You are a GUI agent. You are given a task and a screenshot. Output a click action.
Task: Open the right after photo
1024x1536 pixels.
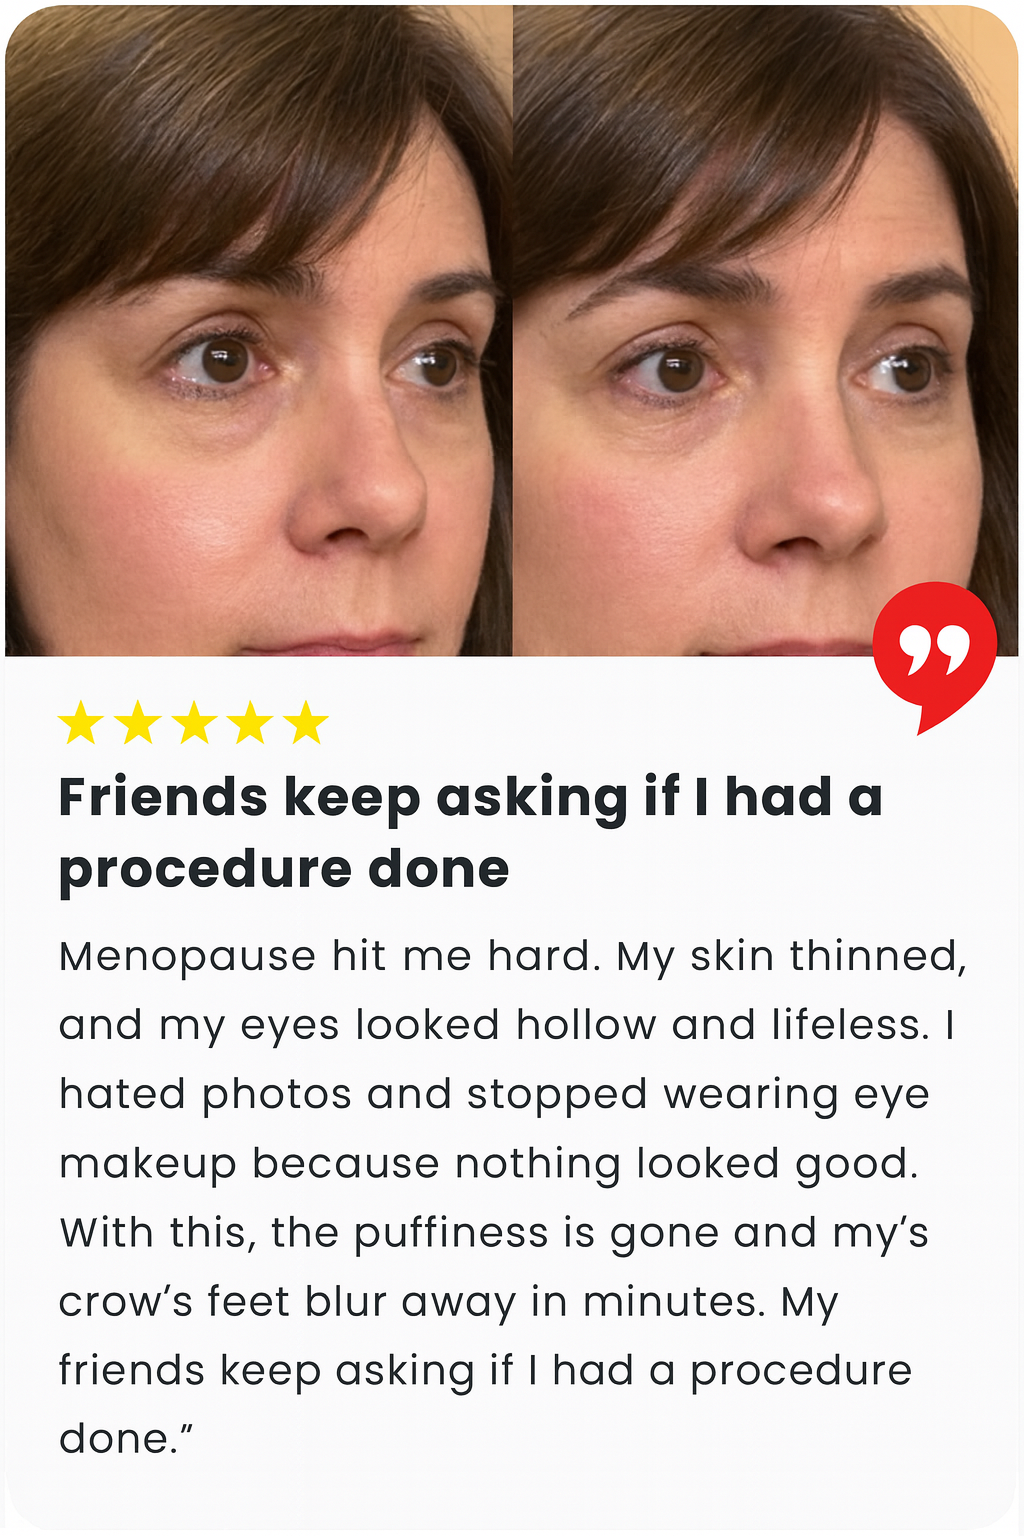coord(765,330)
